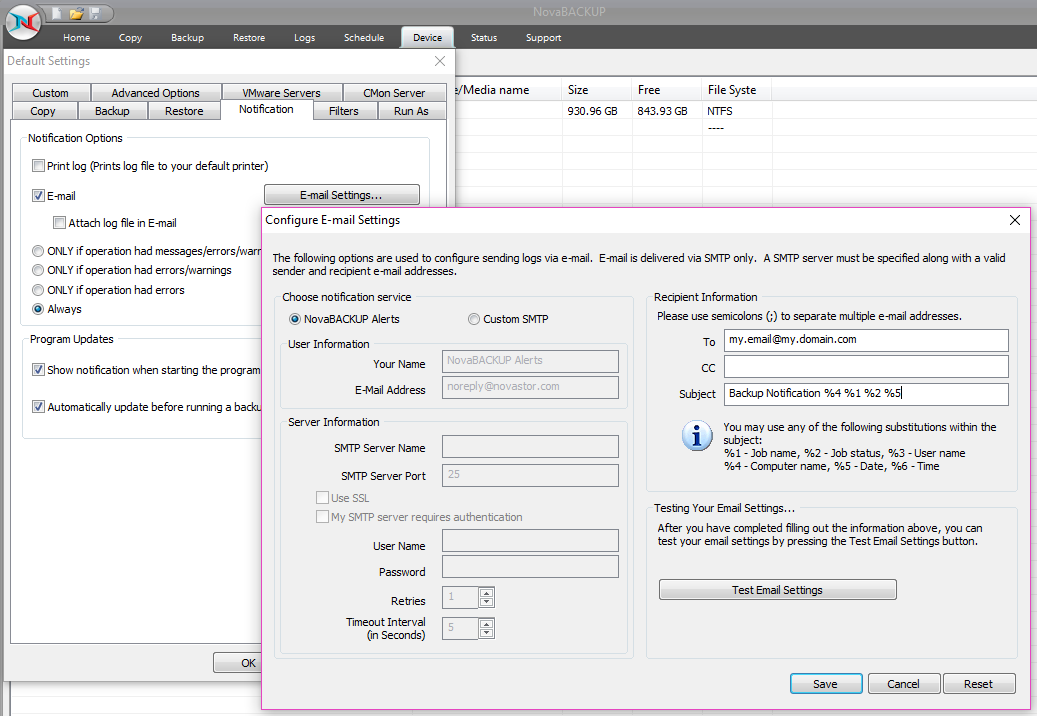Select ONLY if operation had messages/errors/warnings radio
This screenshot has height=716, width=1037.
point(38,251)
